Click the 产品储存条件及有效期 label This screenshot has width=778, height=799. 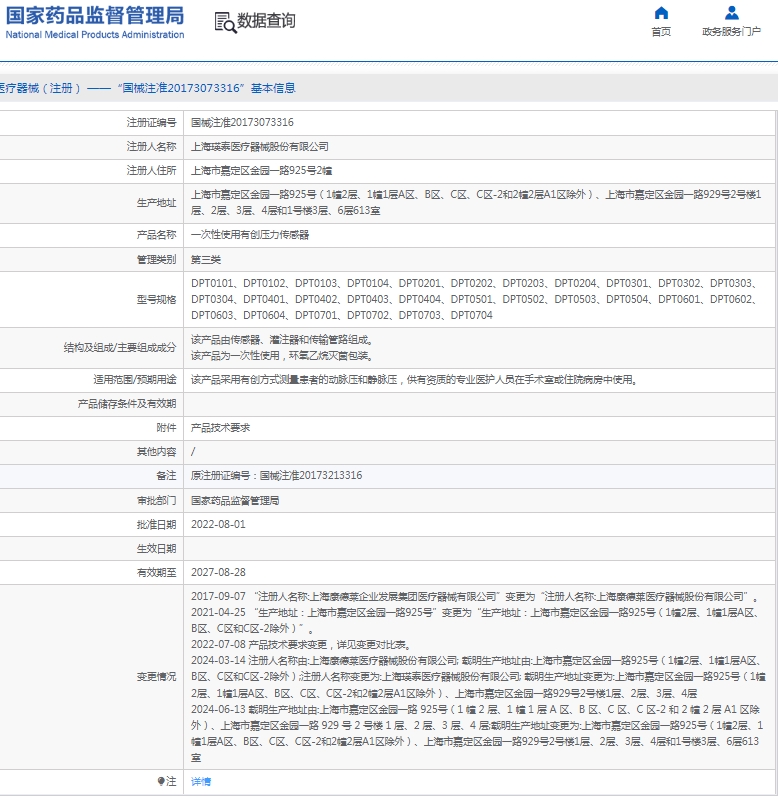[x=127, y=404]
